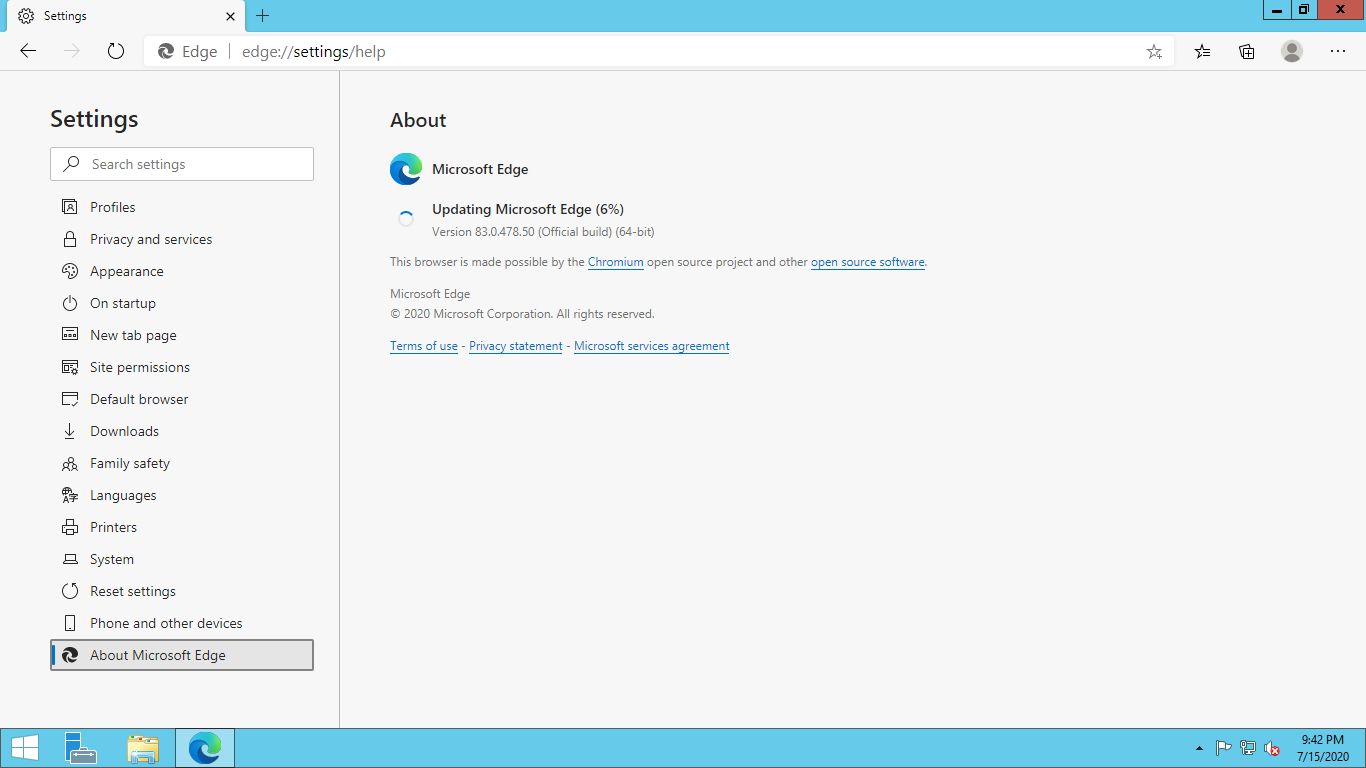The height and width of the screenshot is (768, 1366).
Task: Close the Settings tab using its X
Action: tap(231, 16)
